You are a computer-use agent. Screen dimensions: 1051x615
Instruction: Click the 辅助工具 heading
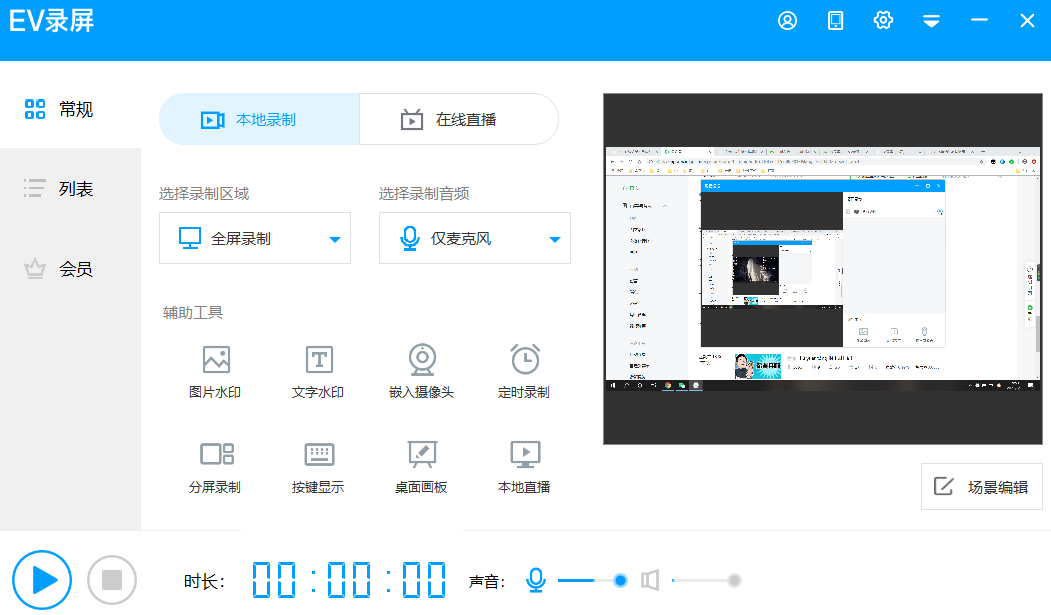point(193,312)
